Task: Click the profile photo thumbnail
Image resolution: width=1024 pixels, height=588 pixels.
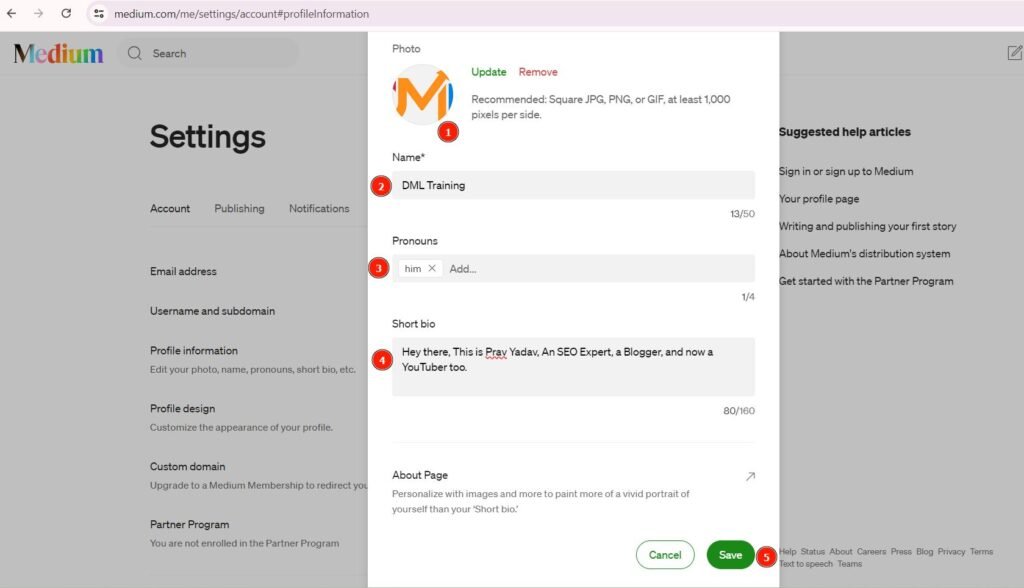Action: pyautogui.click(x=423, y=95)
